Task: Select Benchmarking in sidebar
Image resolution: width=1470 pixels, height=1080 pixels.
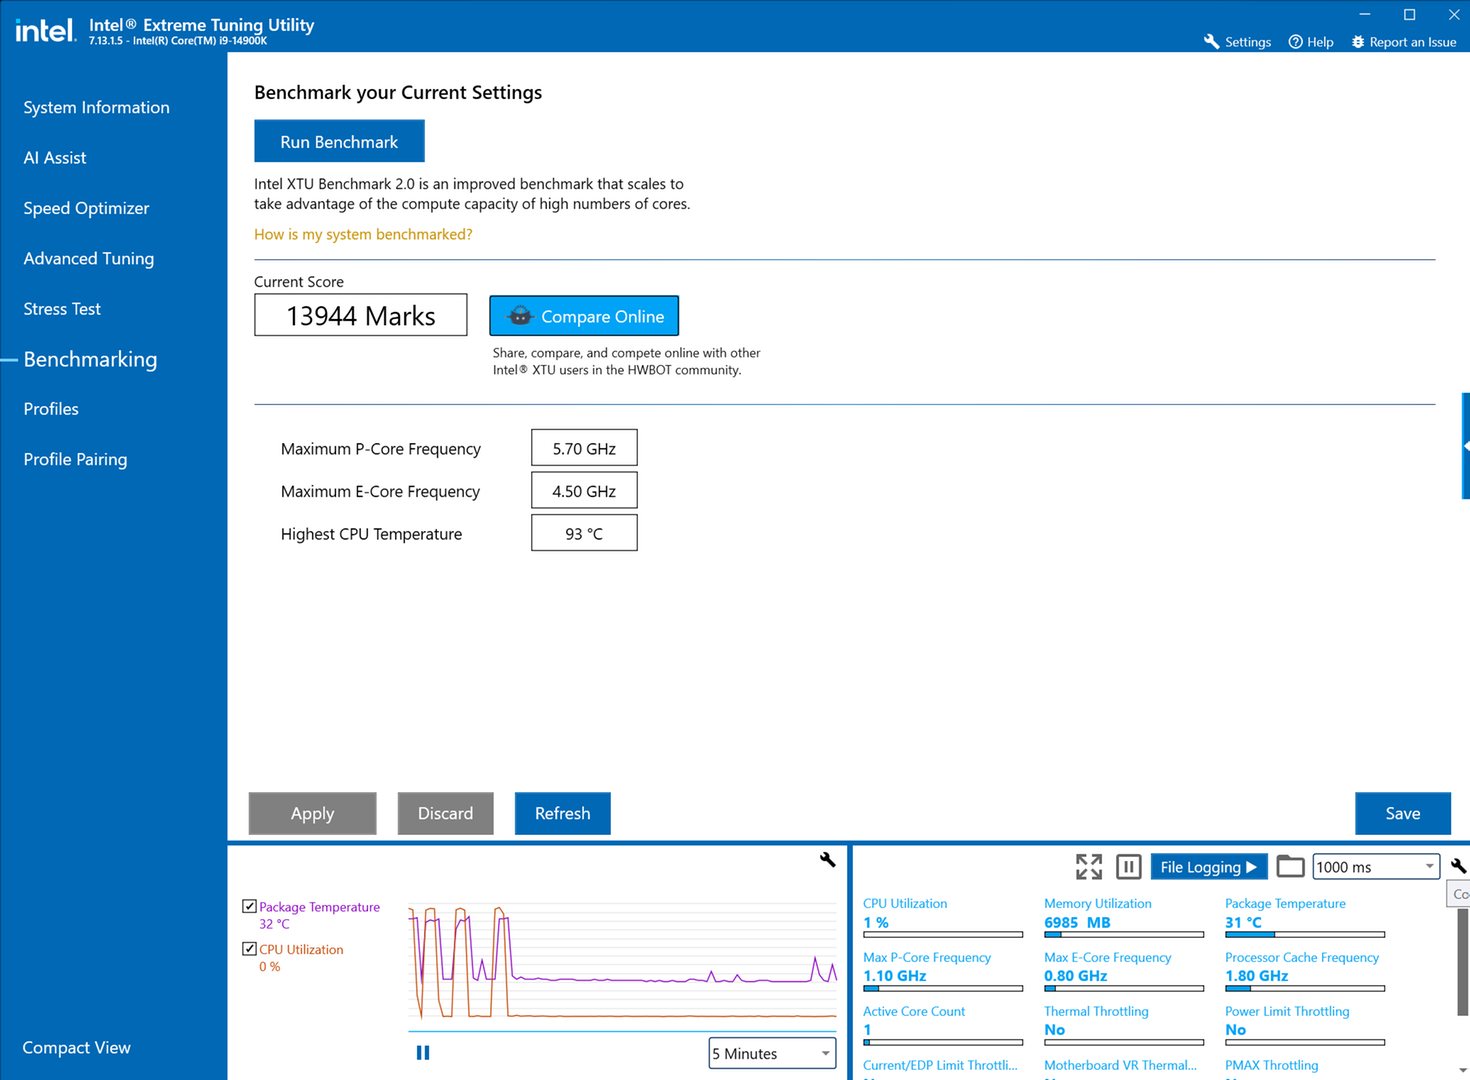Action: [90, 359]
